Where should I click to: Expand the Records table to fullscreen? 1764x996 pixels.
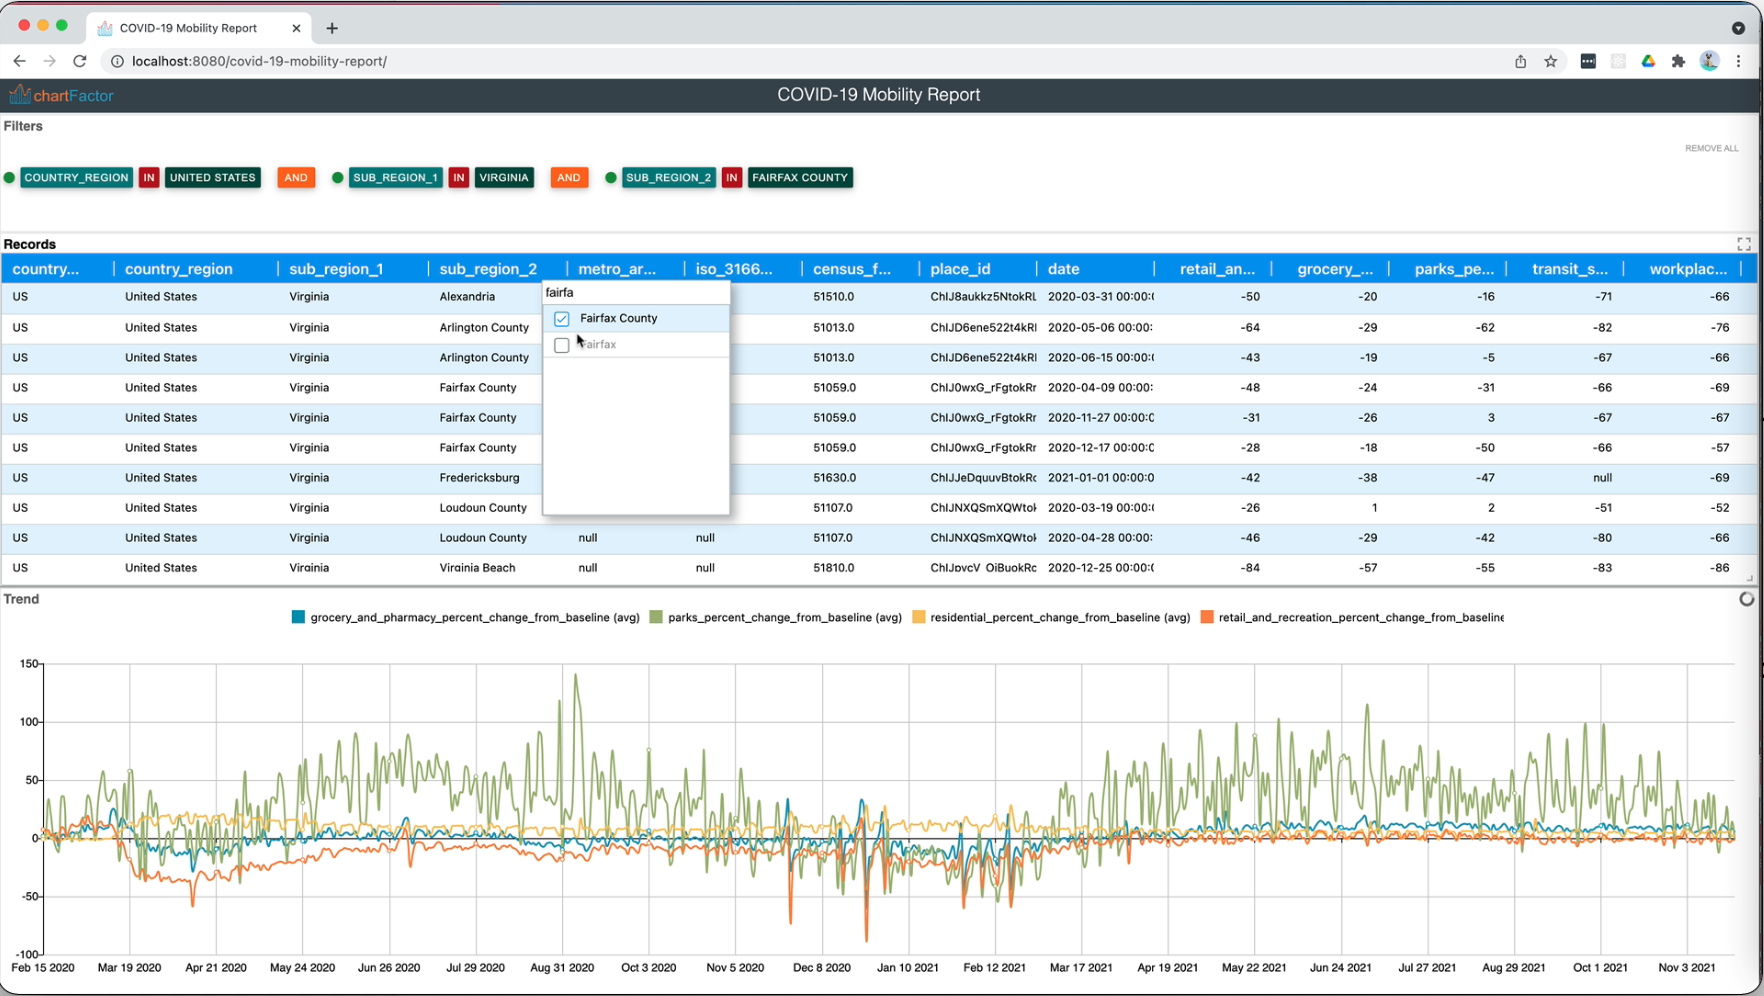(1743, 245)
